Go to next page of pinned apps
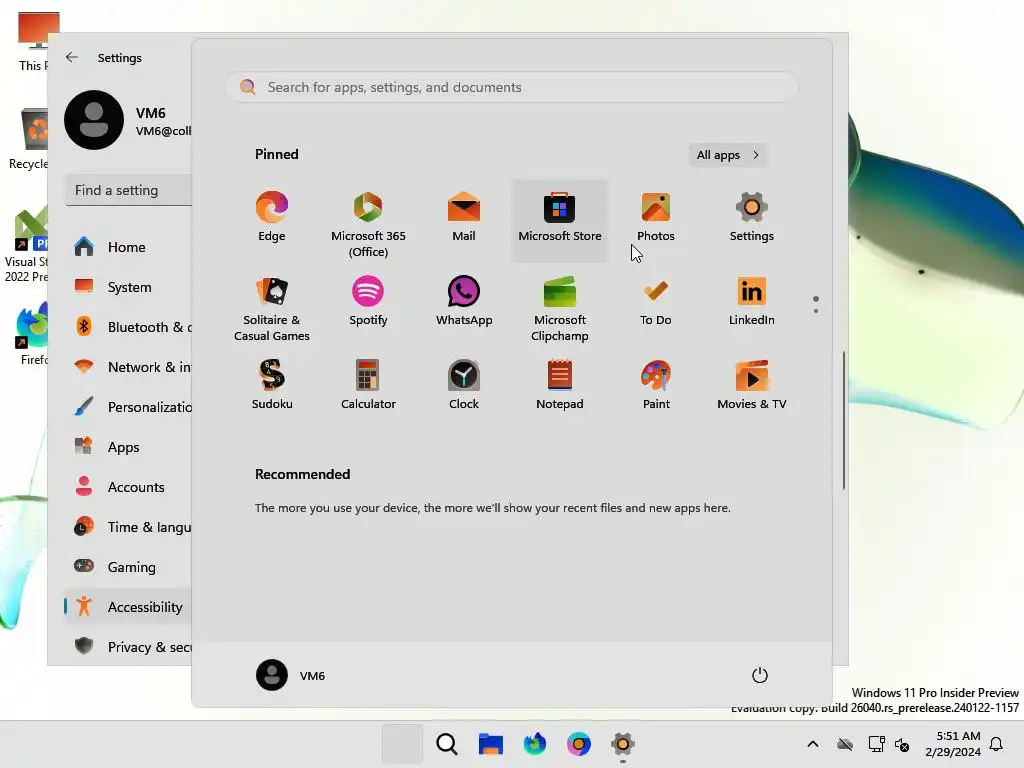Viewport: 1024px width, 768px height. [816, 310]
